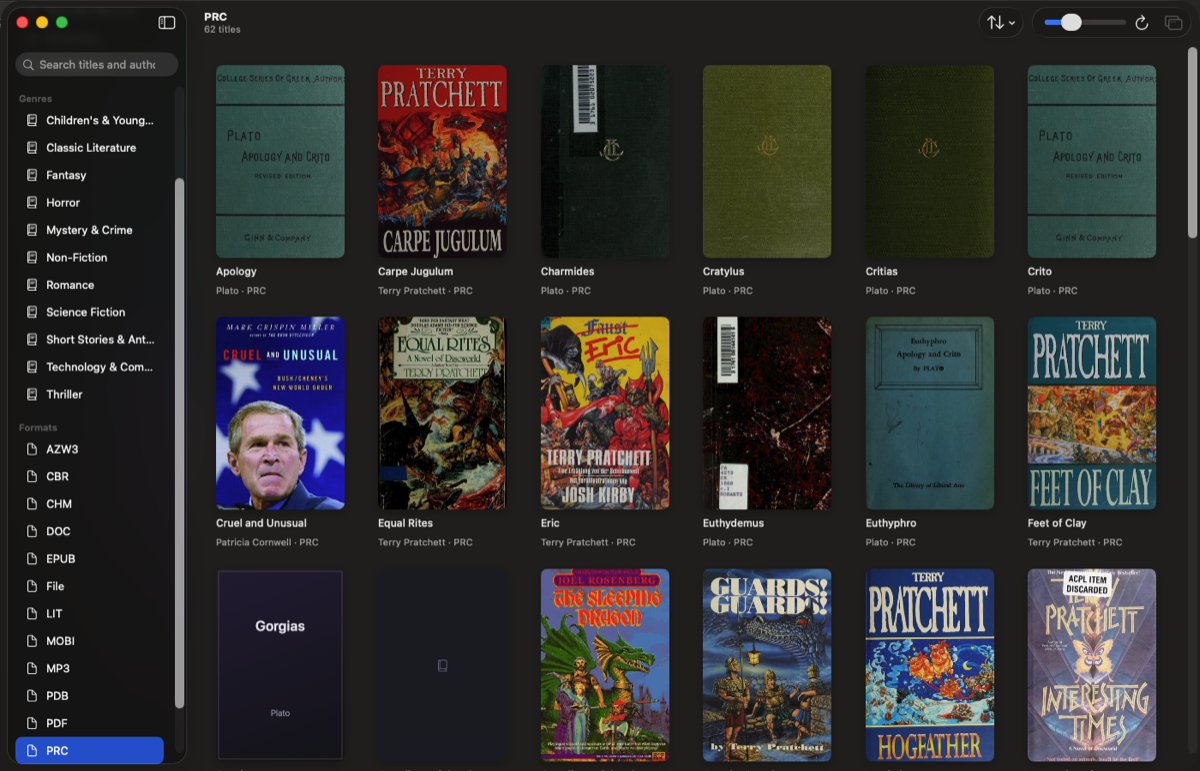This screenshot has height=771, width=1200.
Task: Click the AZW3 format file icon
Action: pos(31,449)
